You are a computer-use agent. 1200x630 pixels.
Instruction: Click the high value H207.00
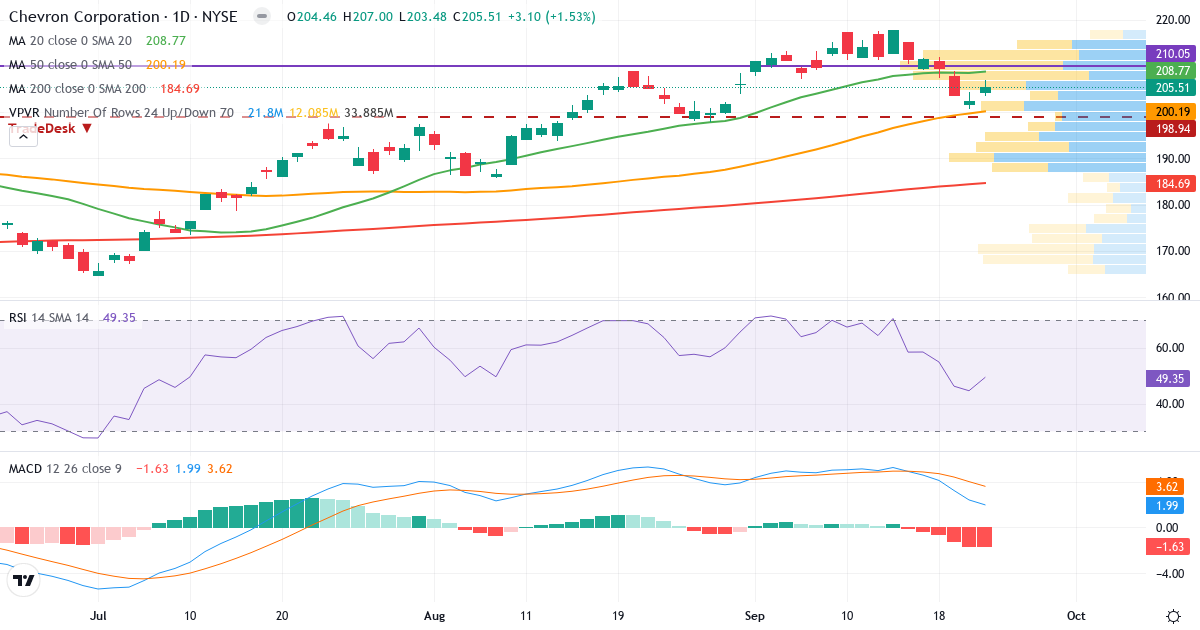tap(367, 17)
